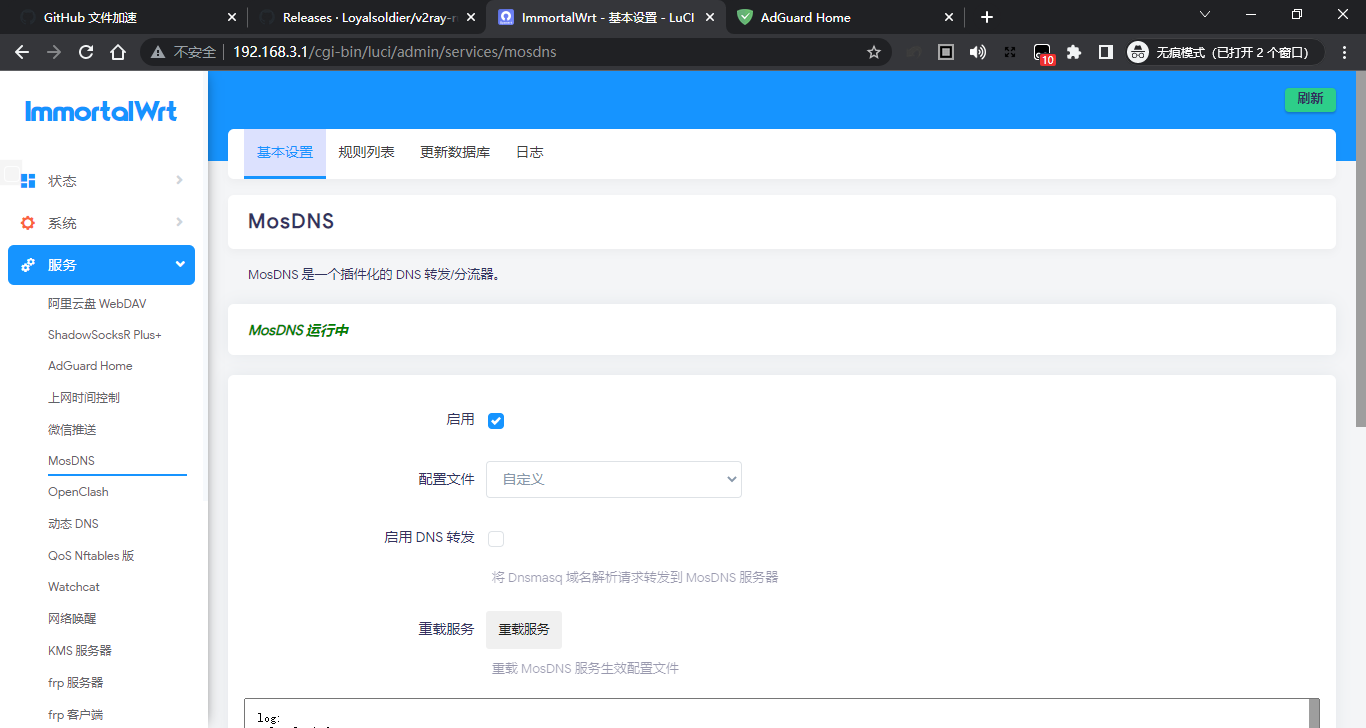1366x728 pixels.
Task: Click the green 刷新 button
Action: tap(1310, 100)
